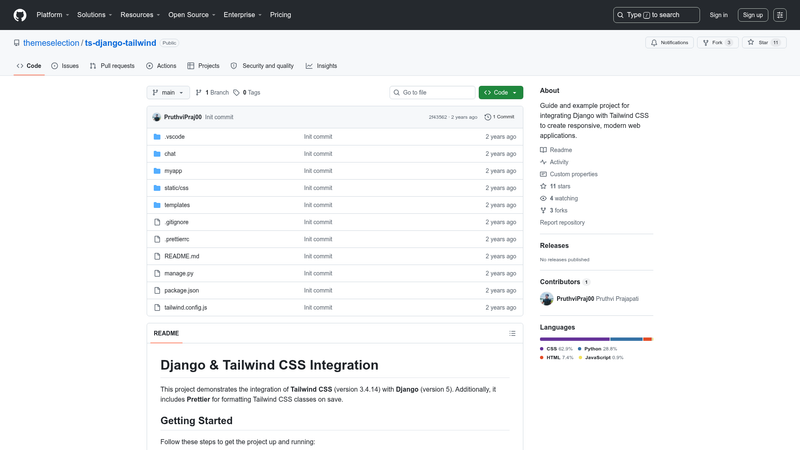
Task: Focus the Go to file search field
Action: click(433, 92)
